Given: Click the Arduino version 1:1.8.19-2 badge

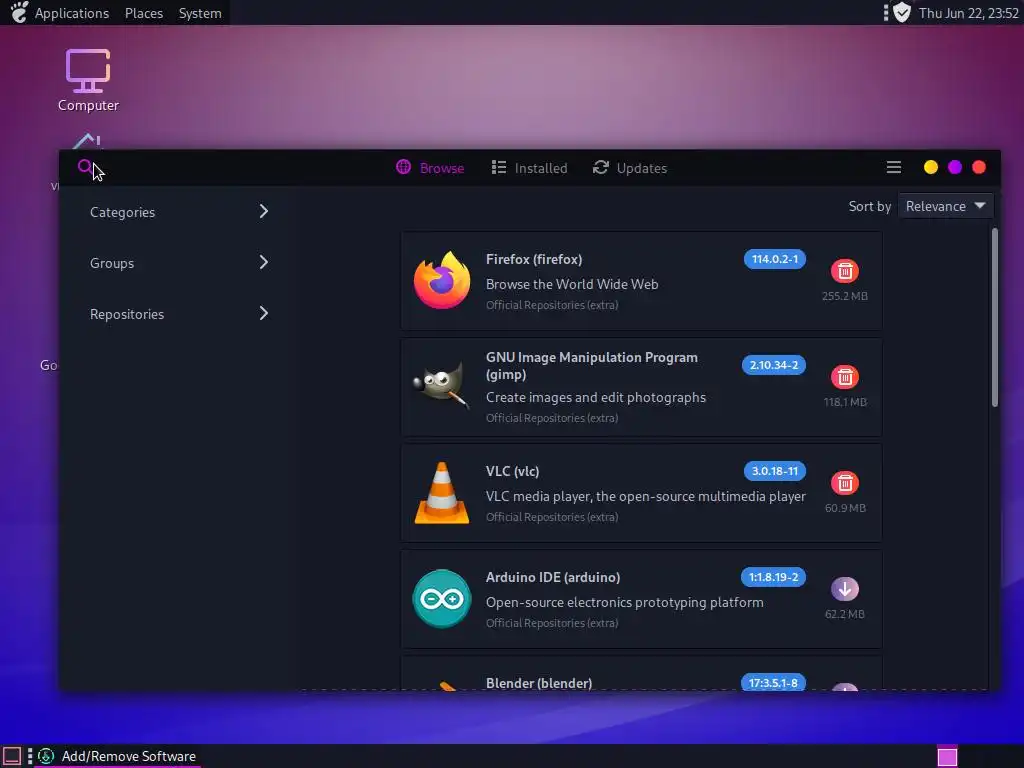Looking at the screenshot, I should point(773,577).
